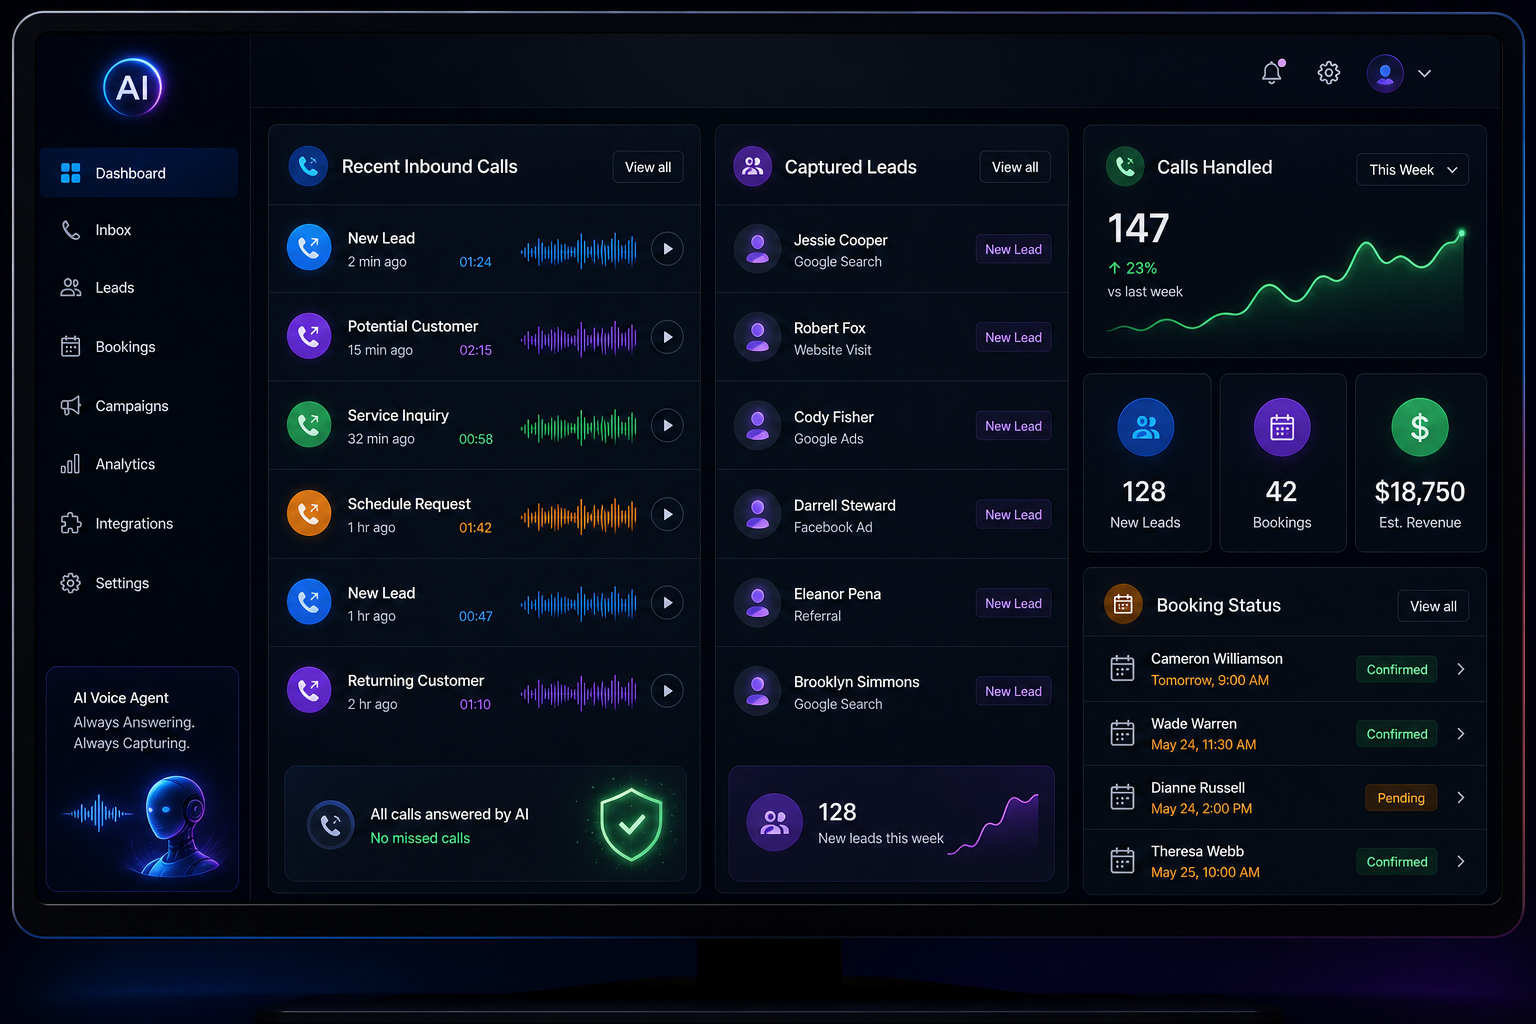Click Potential Customer purple phone icon
The width and height of the screenshot is (1536, 1024).
[309, 336]
